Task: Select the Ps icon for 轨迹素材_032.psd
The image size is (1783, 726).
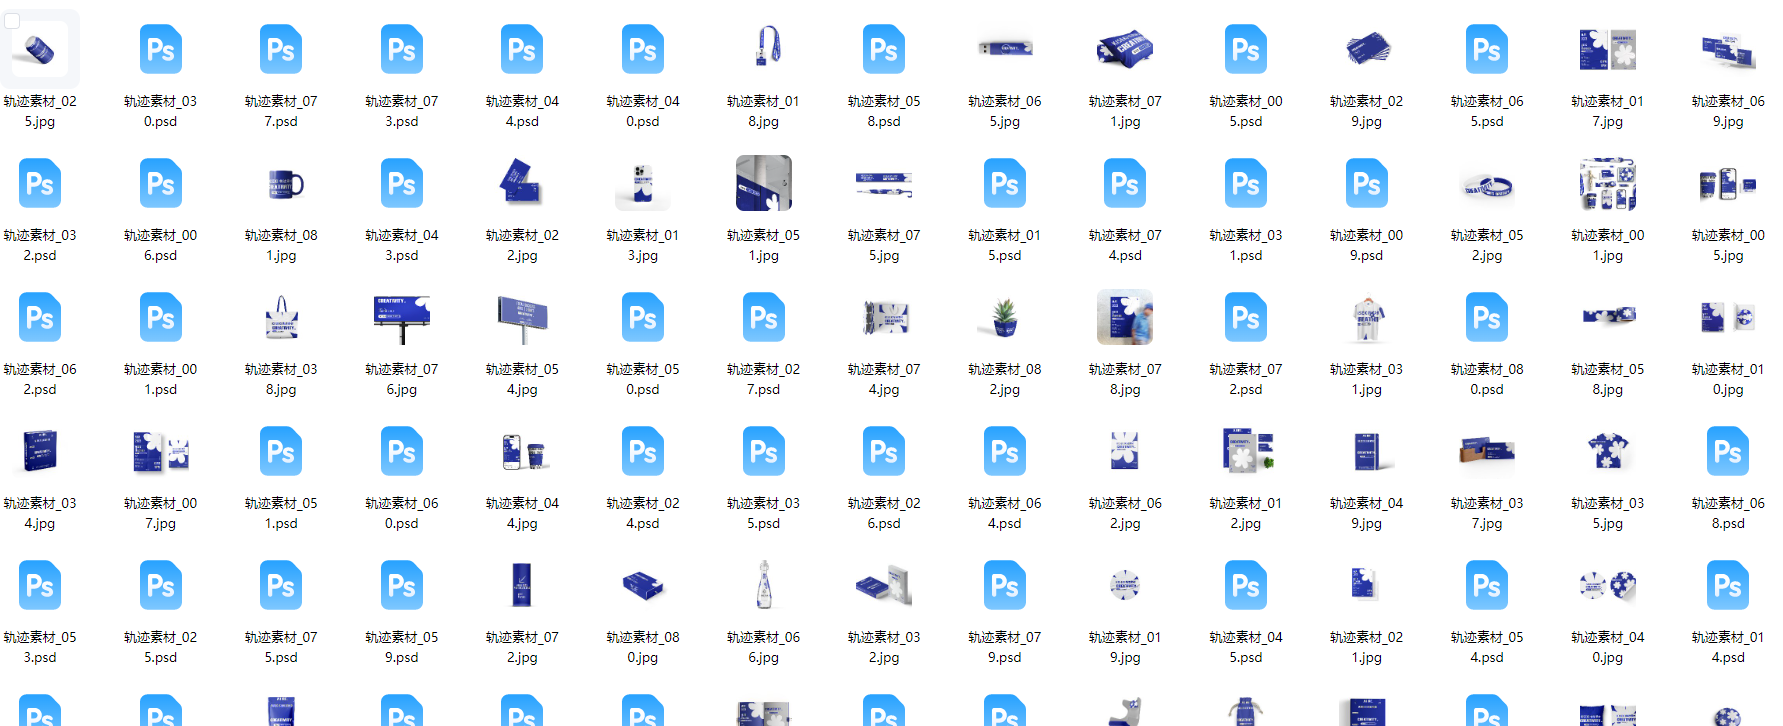Action: tap(40, 183)
